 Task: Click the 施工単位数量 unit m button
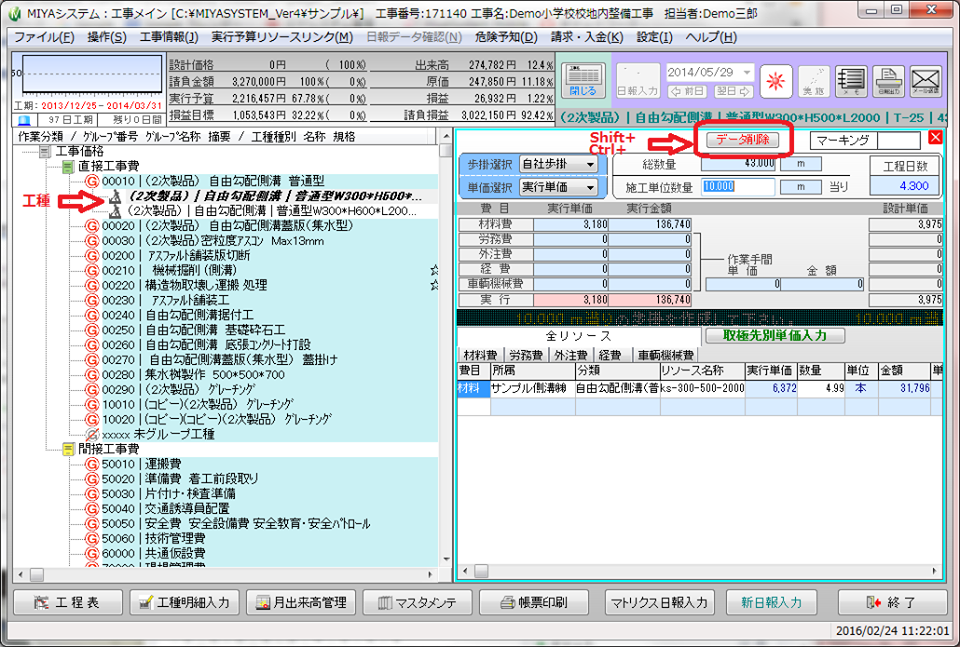tap(801, 187)
